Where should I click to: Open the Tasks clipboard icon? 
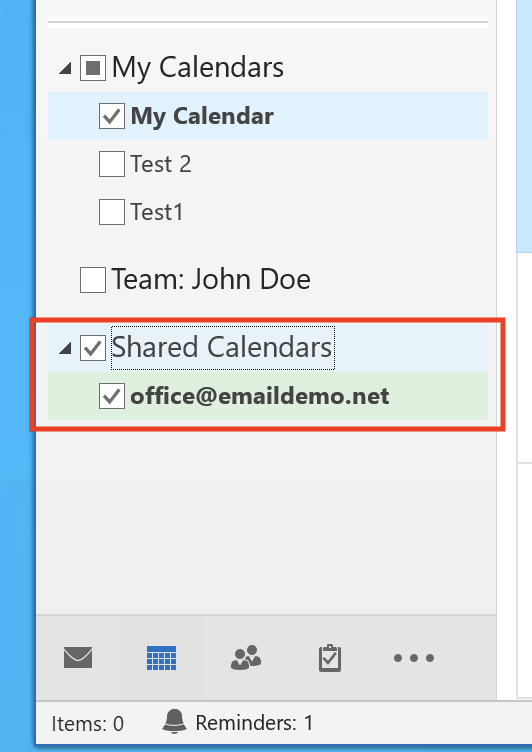[x=330, y=658]
